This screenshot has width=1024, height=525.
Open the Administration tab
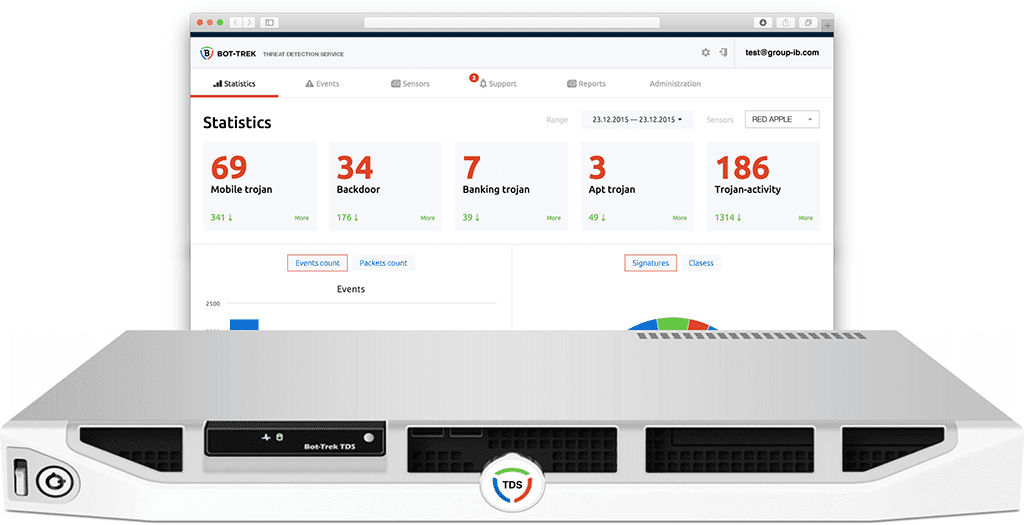coord(675,84)
